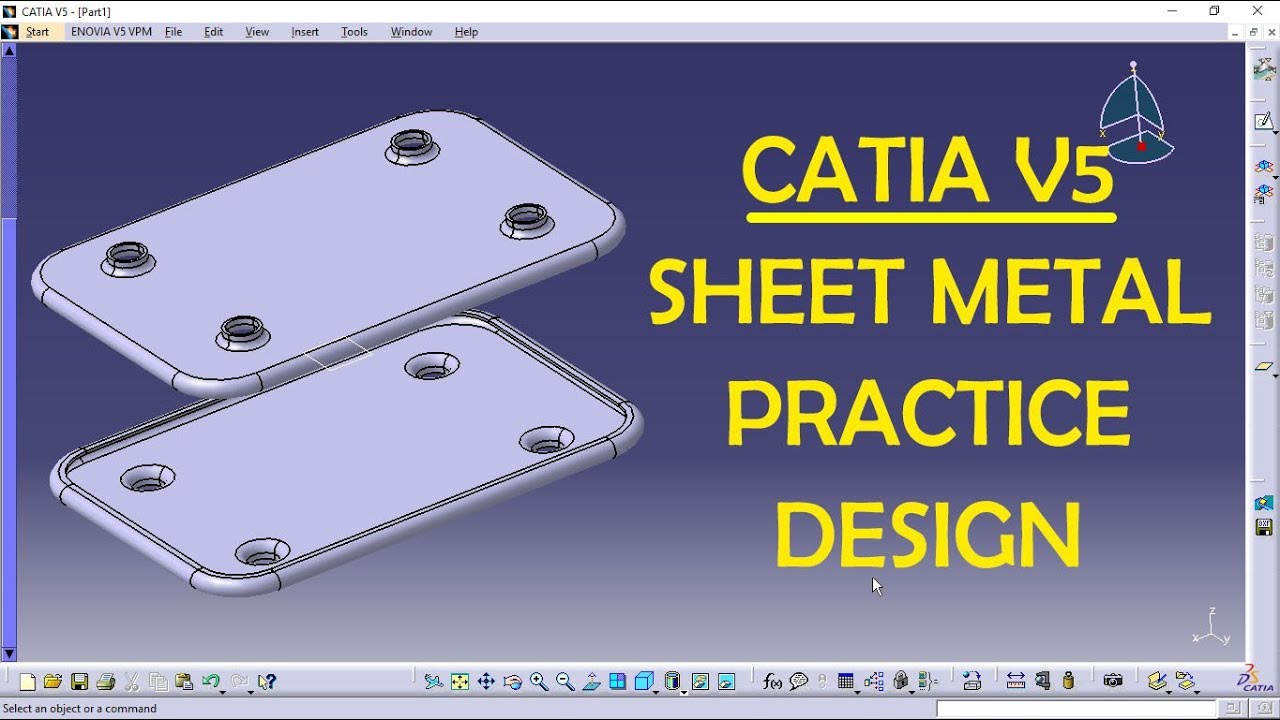
Task: Click the view compass at top right
Action: [x=1135, y=112]
